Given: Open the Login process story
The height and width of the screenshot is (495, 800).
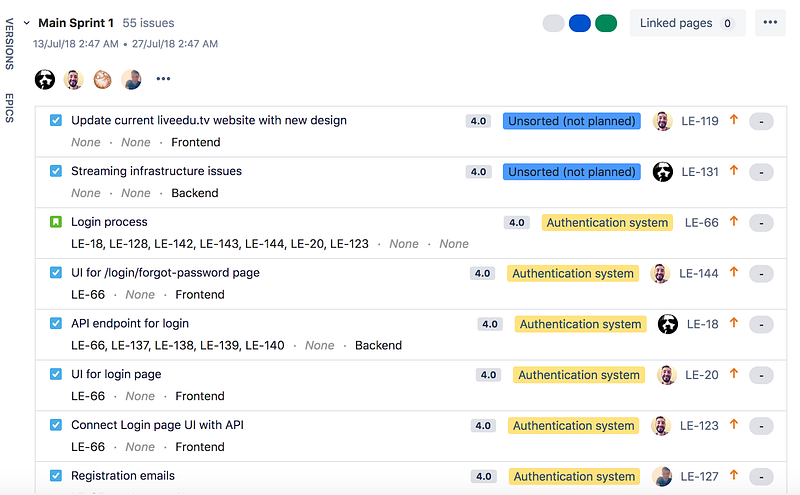Looking at the screenshot, I should coord(109,222).
